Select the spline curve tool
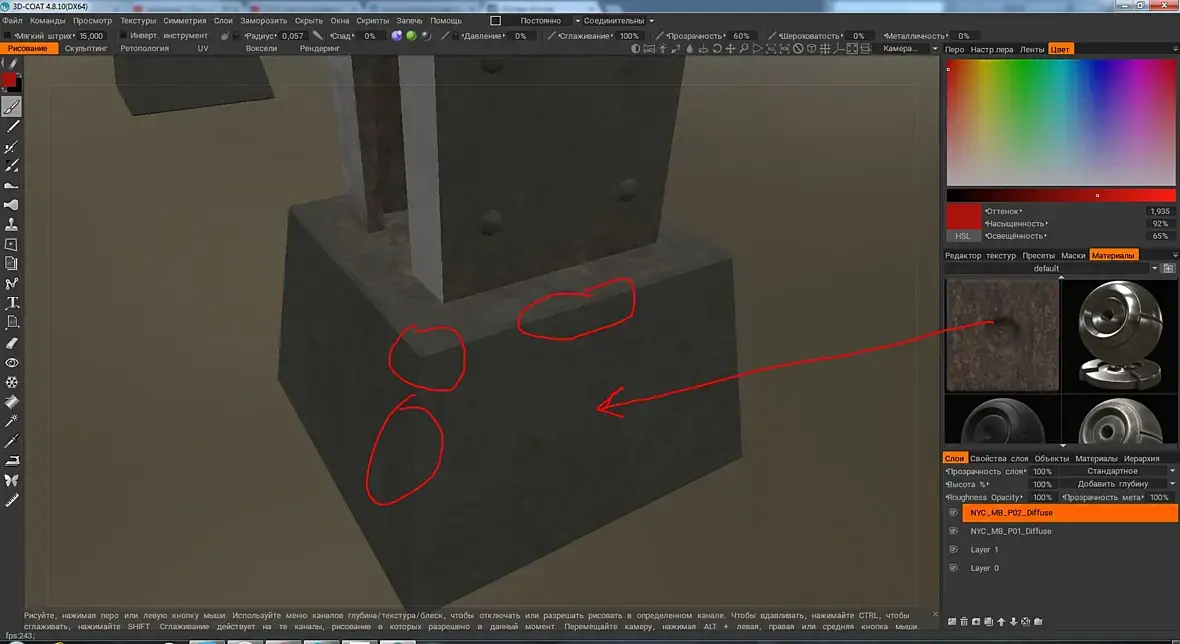Viewport: 1180px width, 644px height. coord(12,284)
